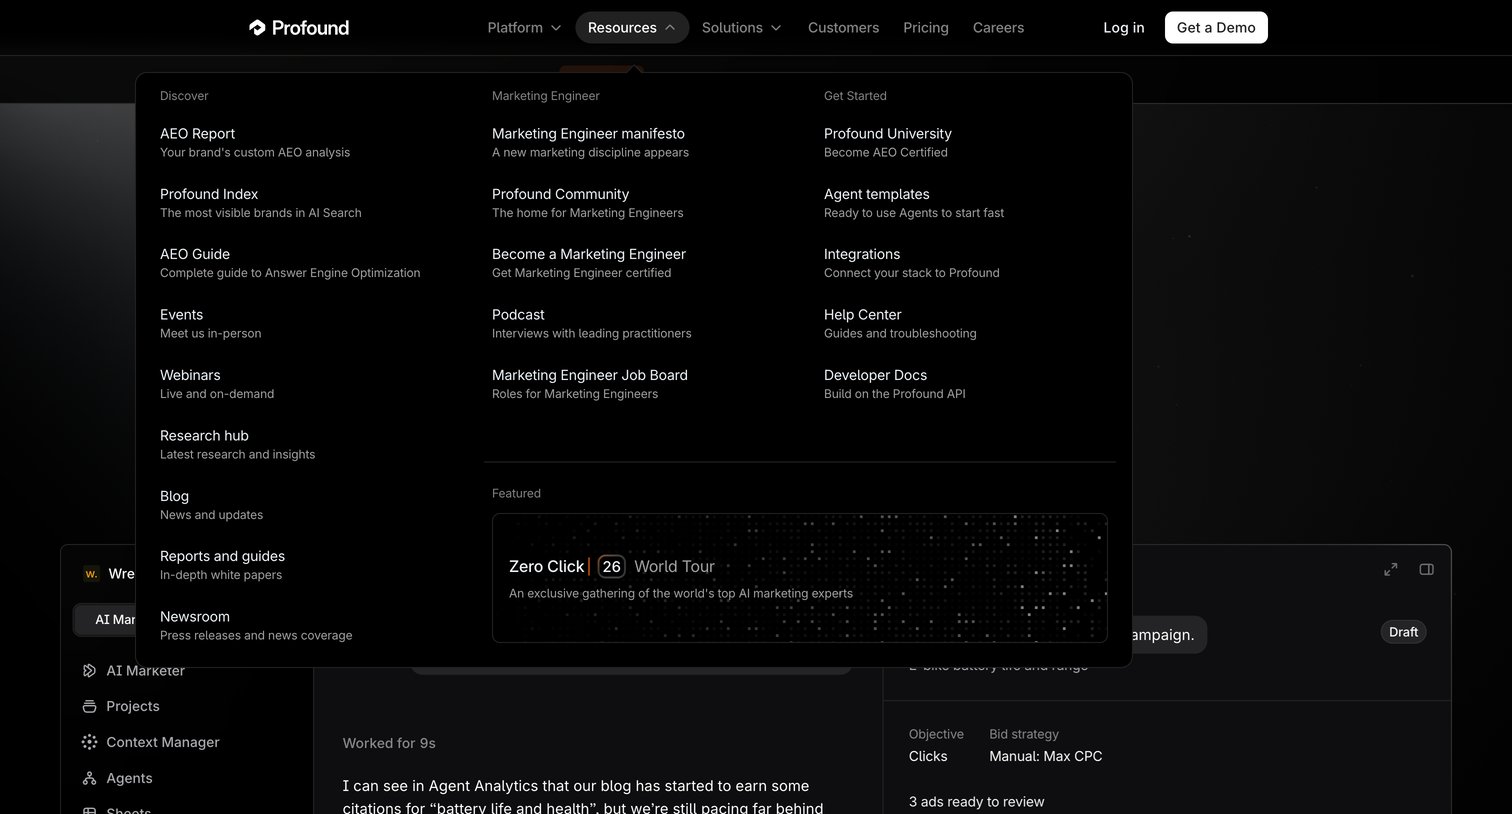Click the Log in link
1512x814 pixels.
(1124, 28)
